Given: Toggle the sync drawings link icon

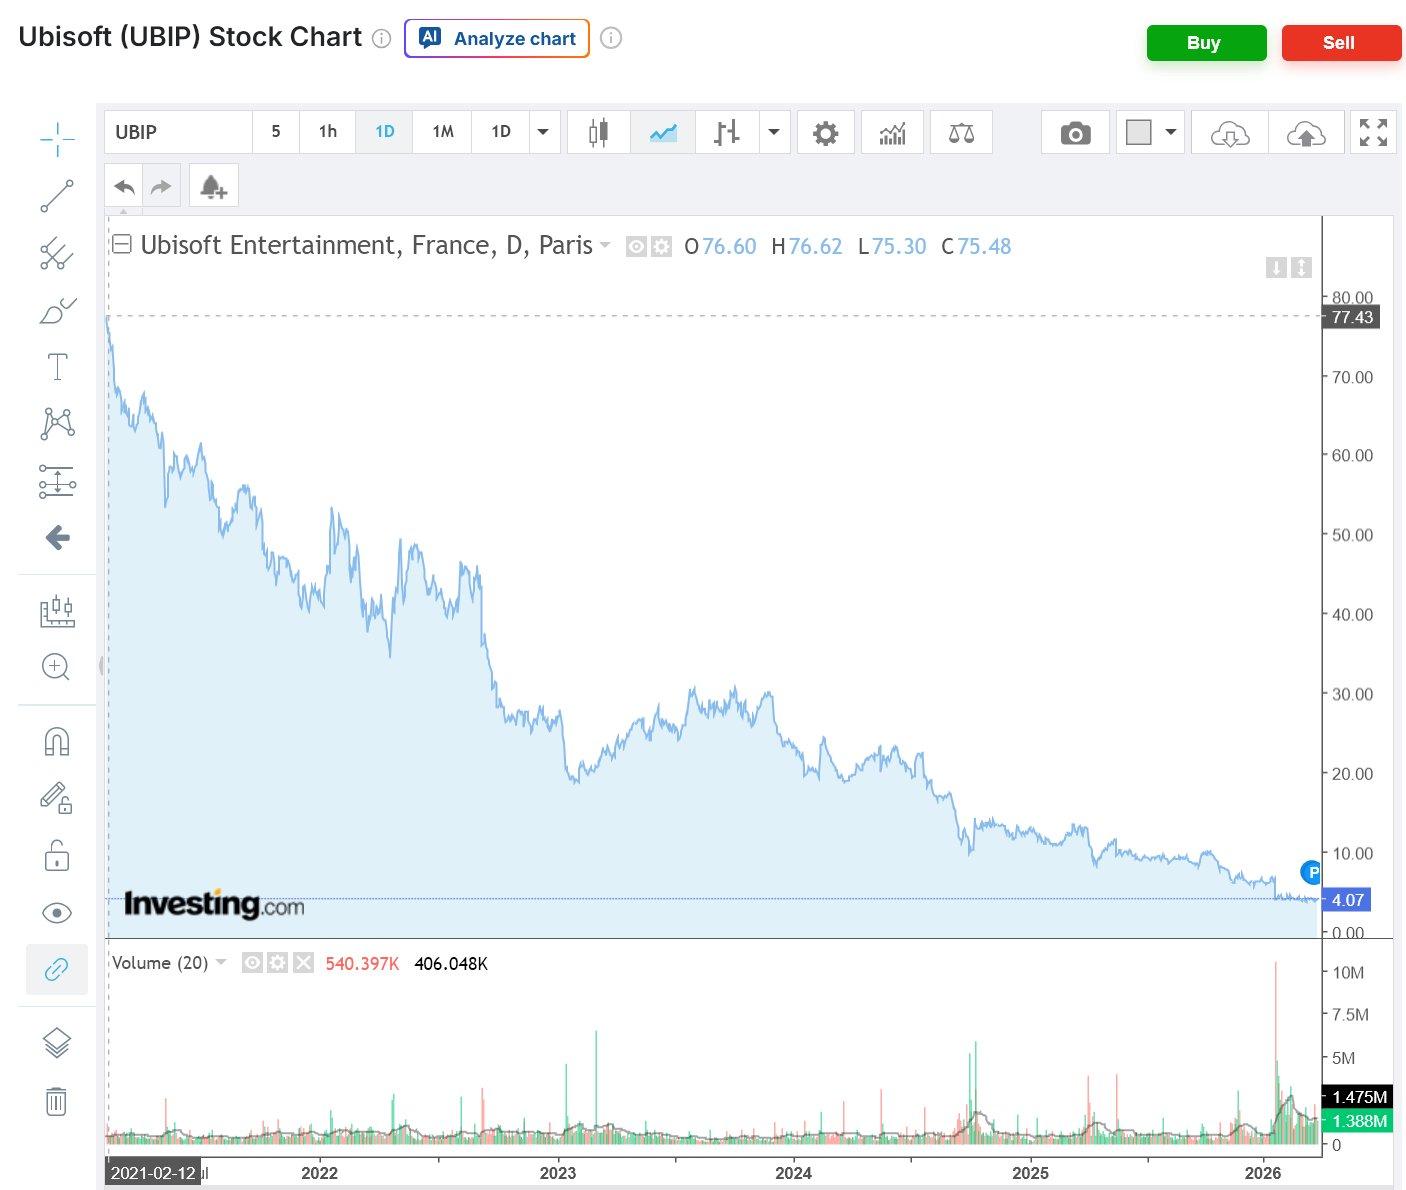Looking at the screenshot, I should click(x=57, y=969).
